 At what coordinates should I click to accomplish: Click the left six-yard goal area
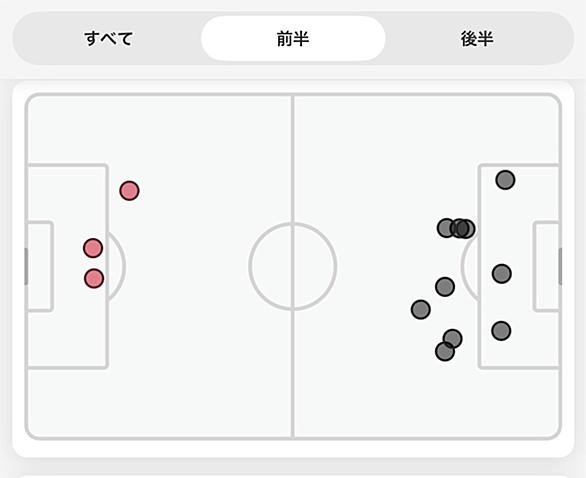[x=40, y=266]
